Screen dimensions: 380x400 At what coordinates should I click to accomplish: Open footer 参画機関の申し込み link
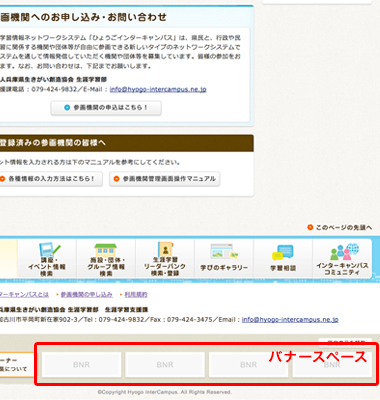click(86, 295)
